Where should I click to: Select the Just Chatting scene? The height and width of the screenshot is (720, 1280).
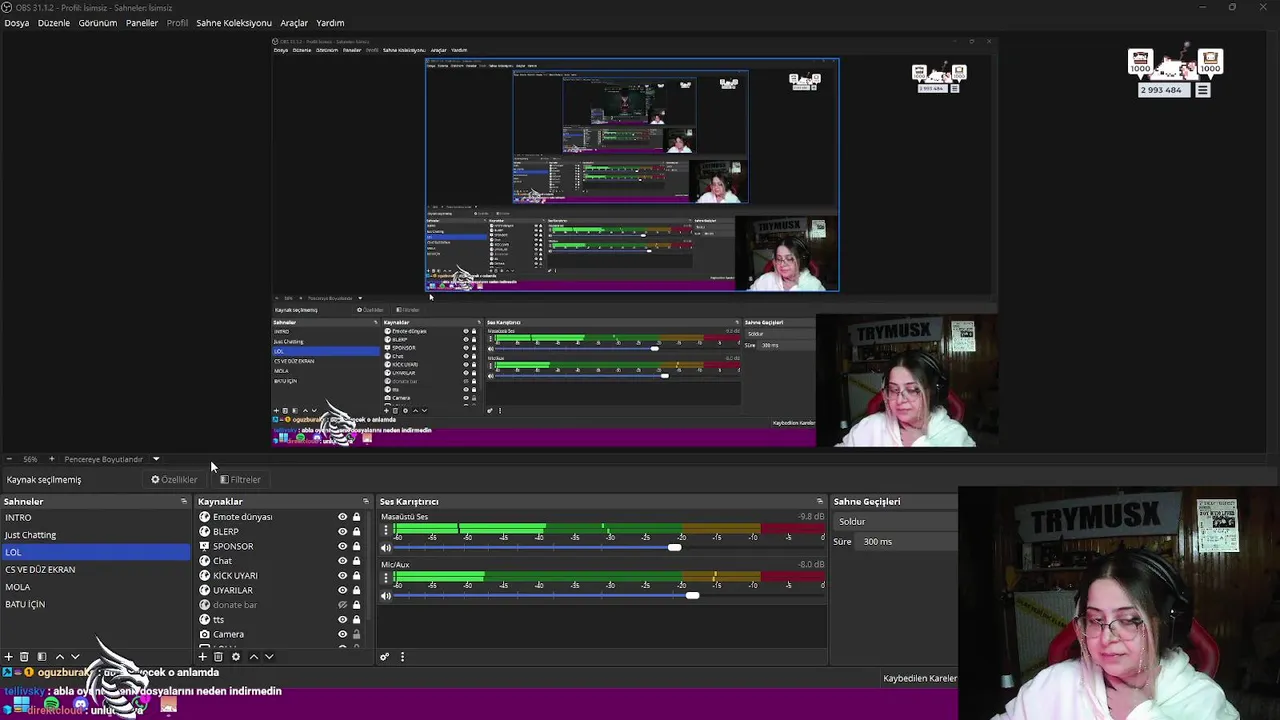click(x=95, y=535)
